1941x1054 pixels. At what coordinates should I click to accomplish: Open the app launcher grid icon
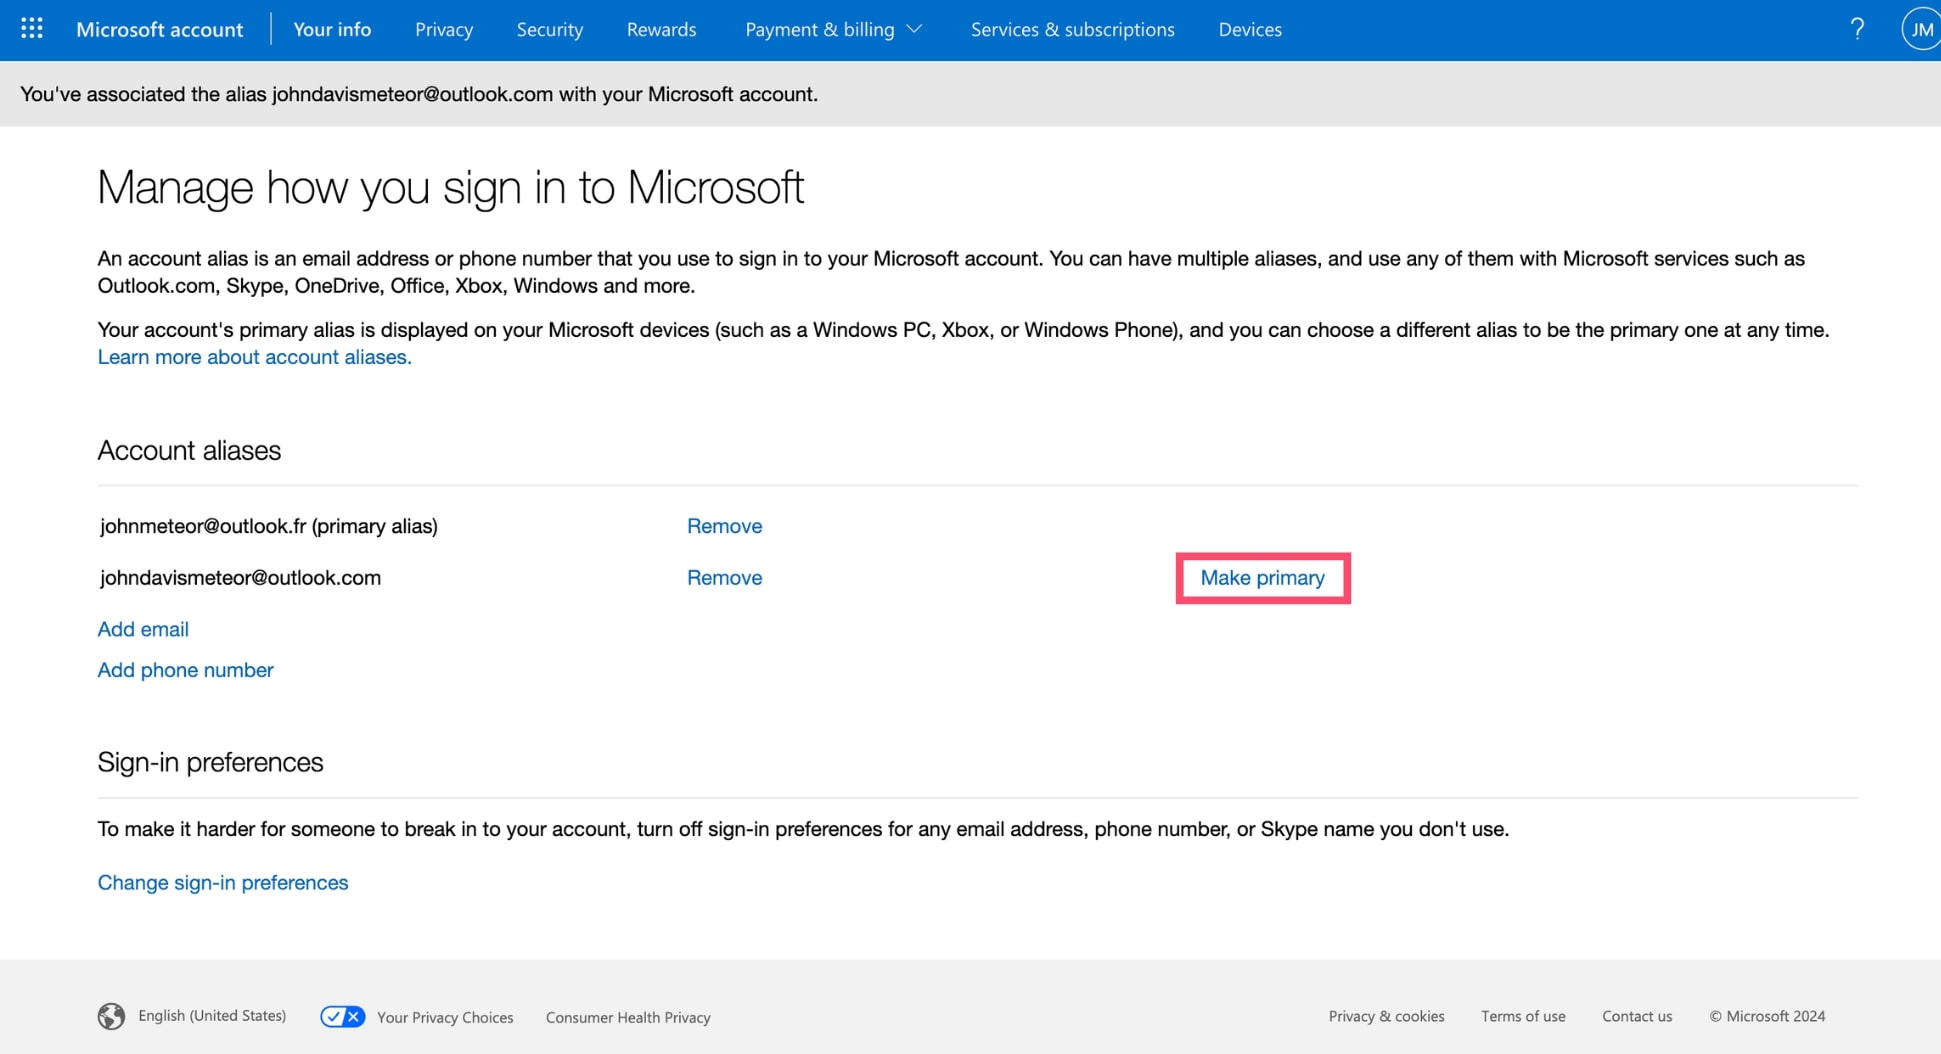[x=31, y=29]
